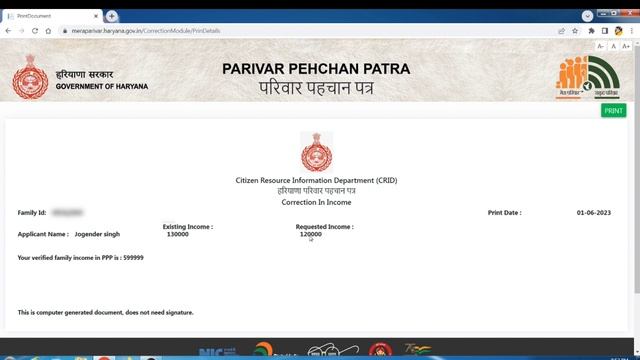Viewport: 640px width, 360px height.
Task: Click the Haryana government emblem in header
Action: (x=30, y=77)
